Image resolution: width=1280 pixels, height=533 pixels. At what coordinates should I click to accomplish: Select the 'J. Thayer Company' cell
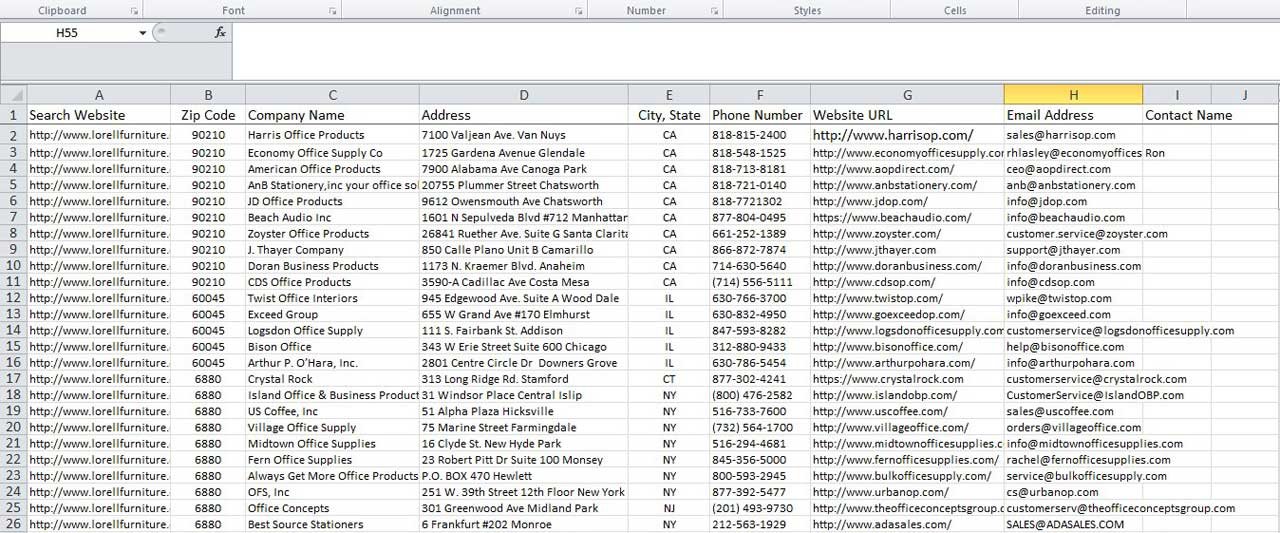[x=332, y=250]
